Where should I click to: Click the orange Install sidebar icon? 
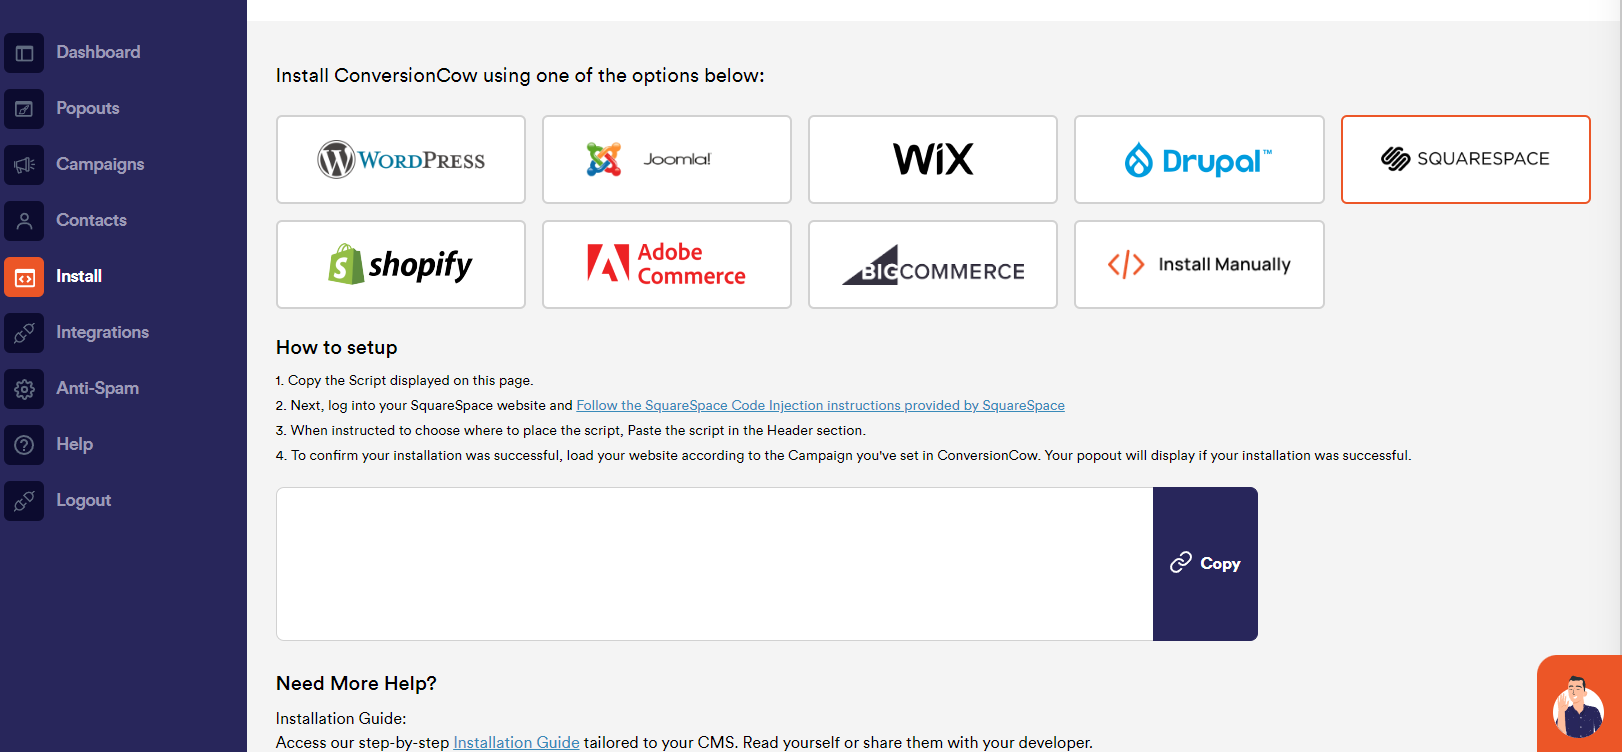(24, 277)
